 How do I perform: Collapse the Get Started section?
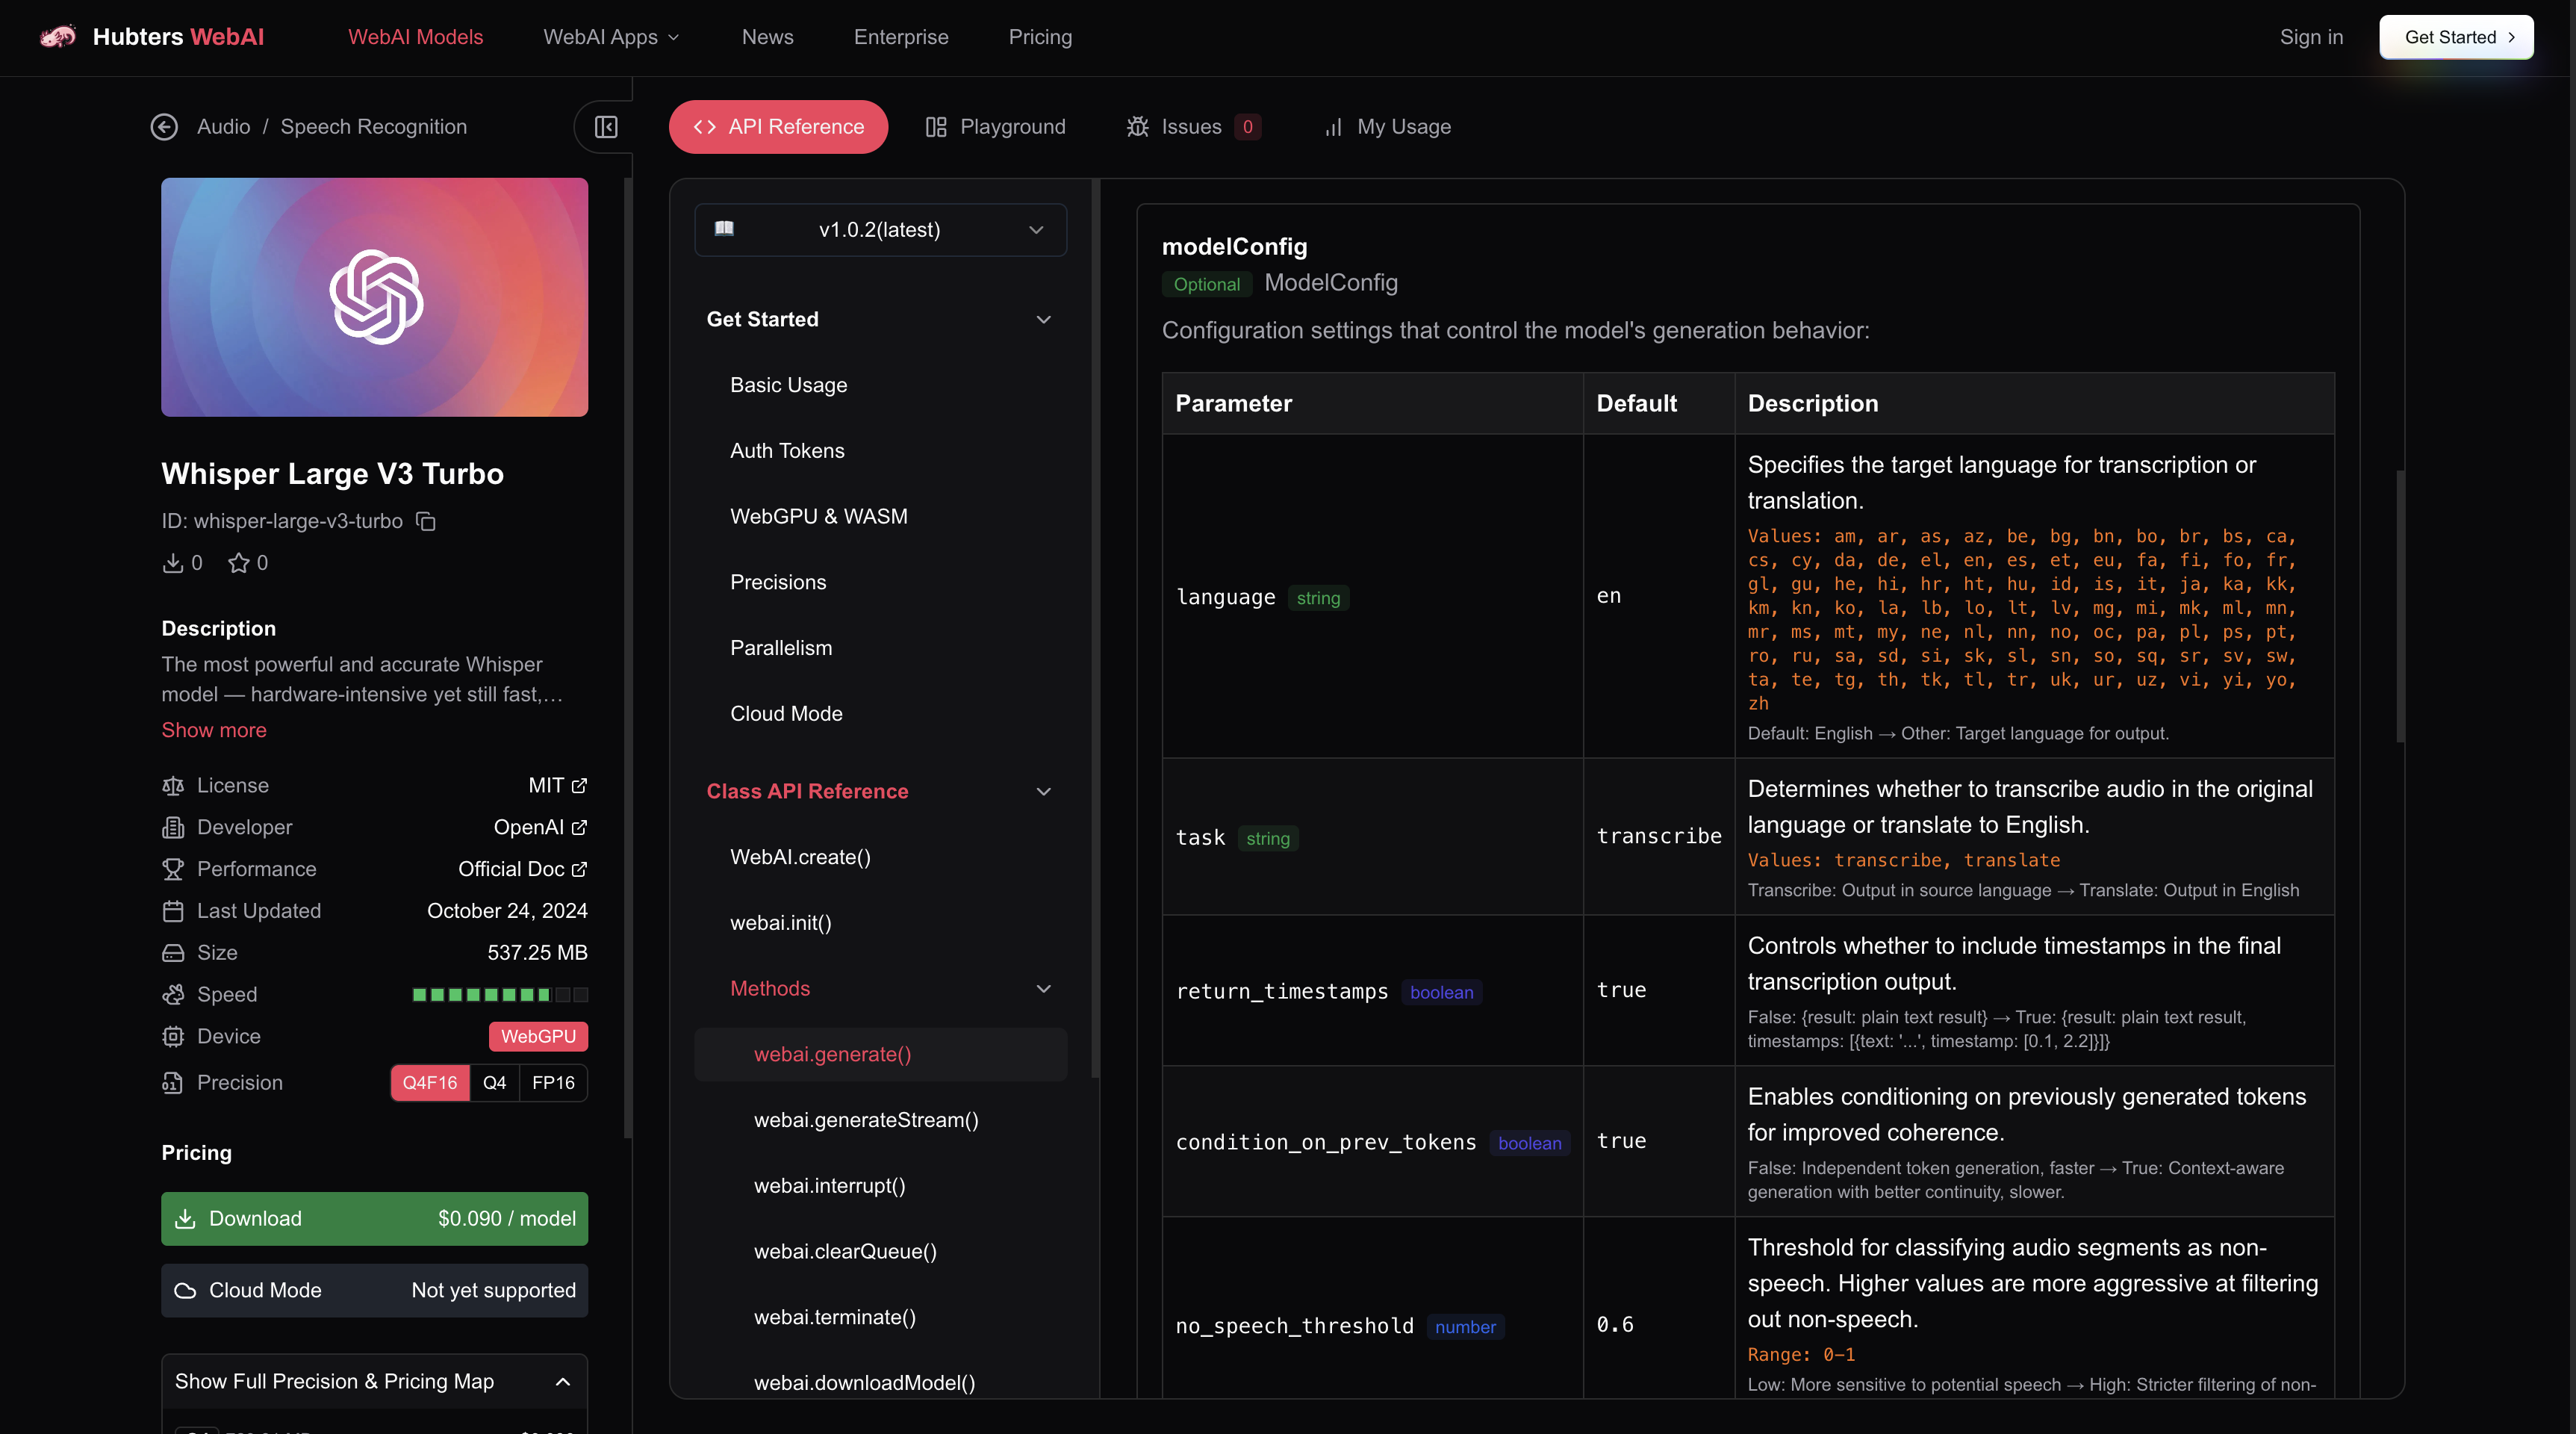(1043, 320)
